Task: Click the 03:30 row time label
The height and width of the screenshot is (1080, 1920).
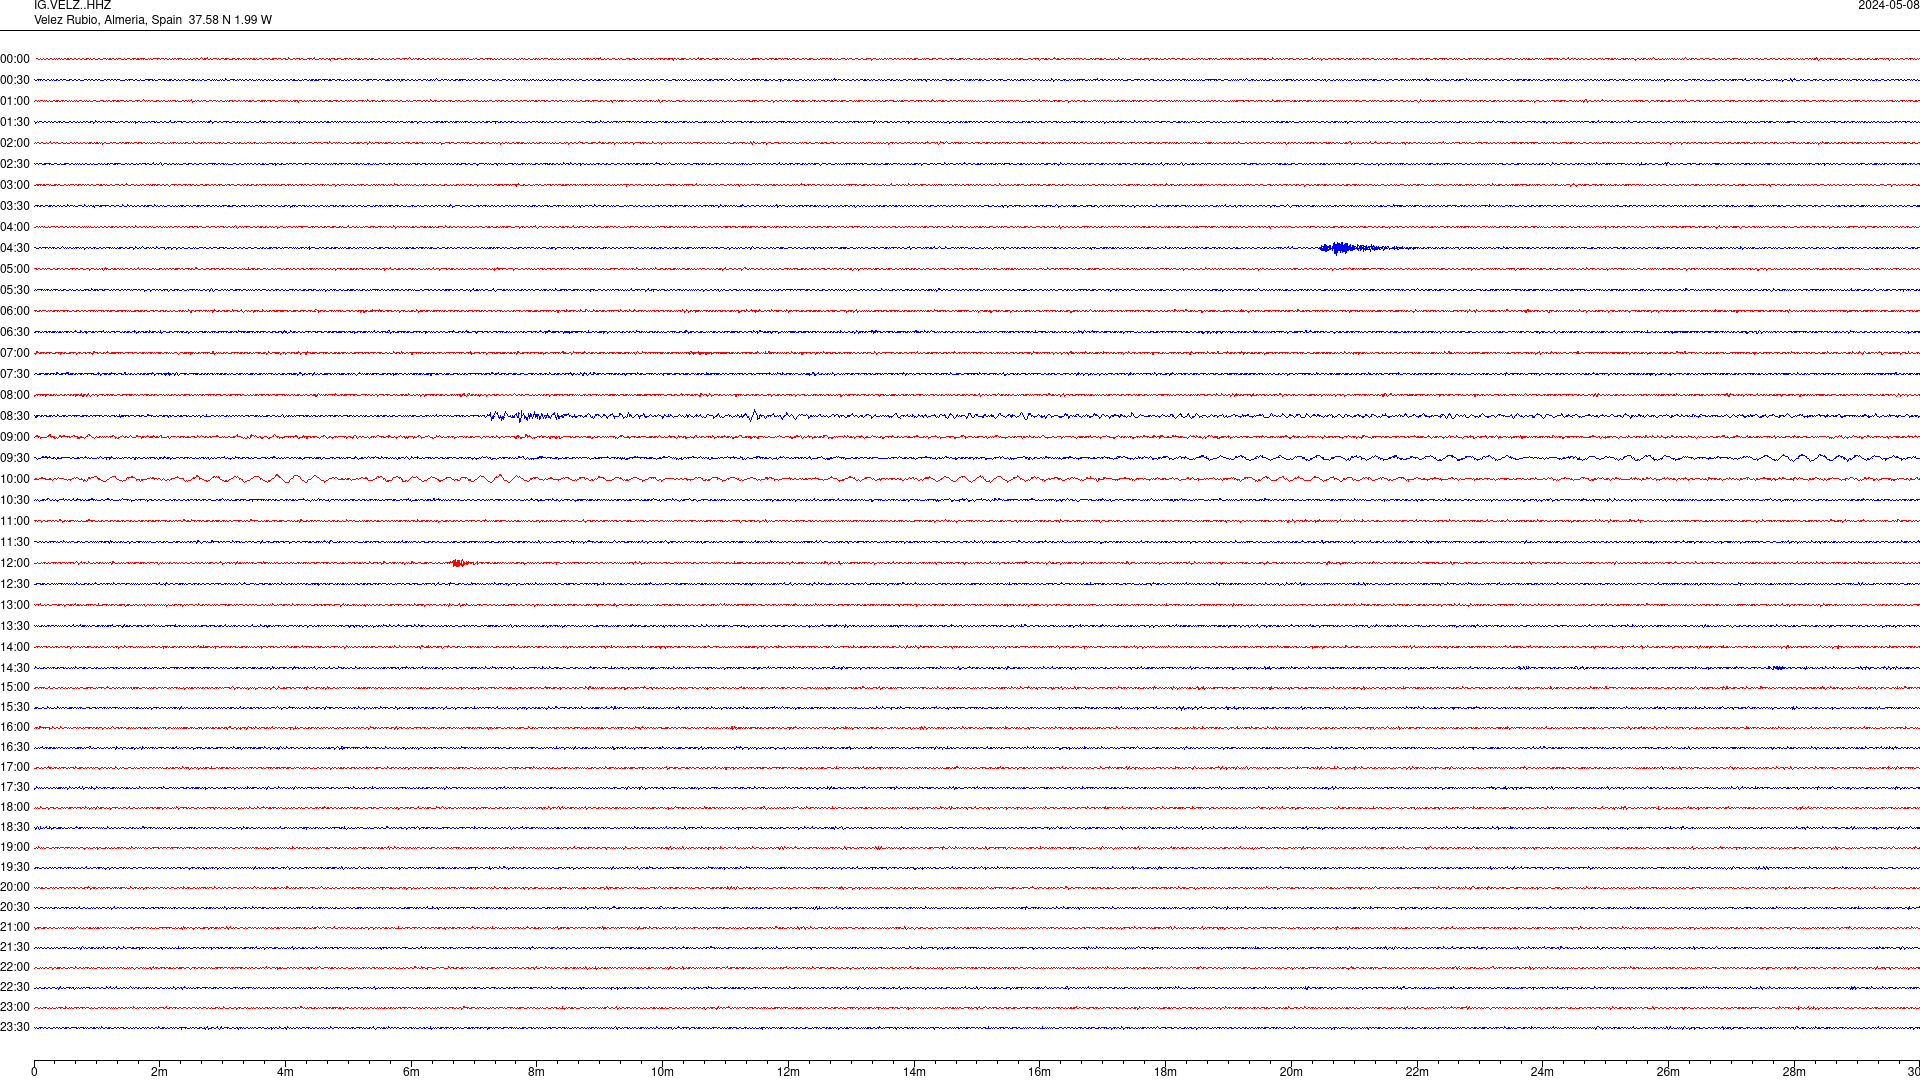Action: (15, 206)
